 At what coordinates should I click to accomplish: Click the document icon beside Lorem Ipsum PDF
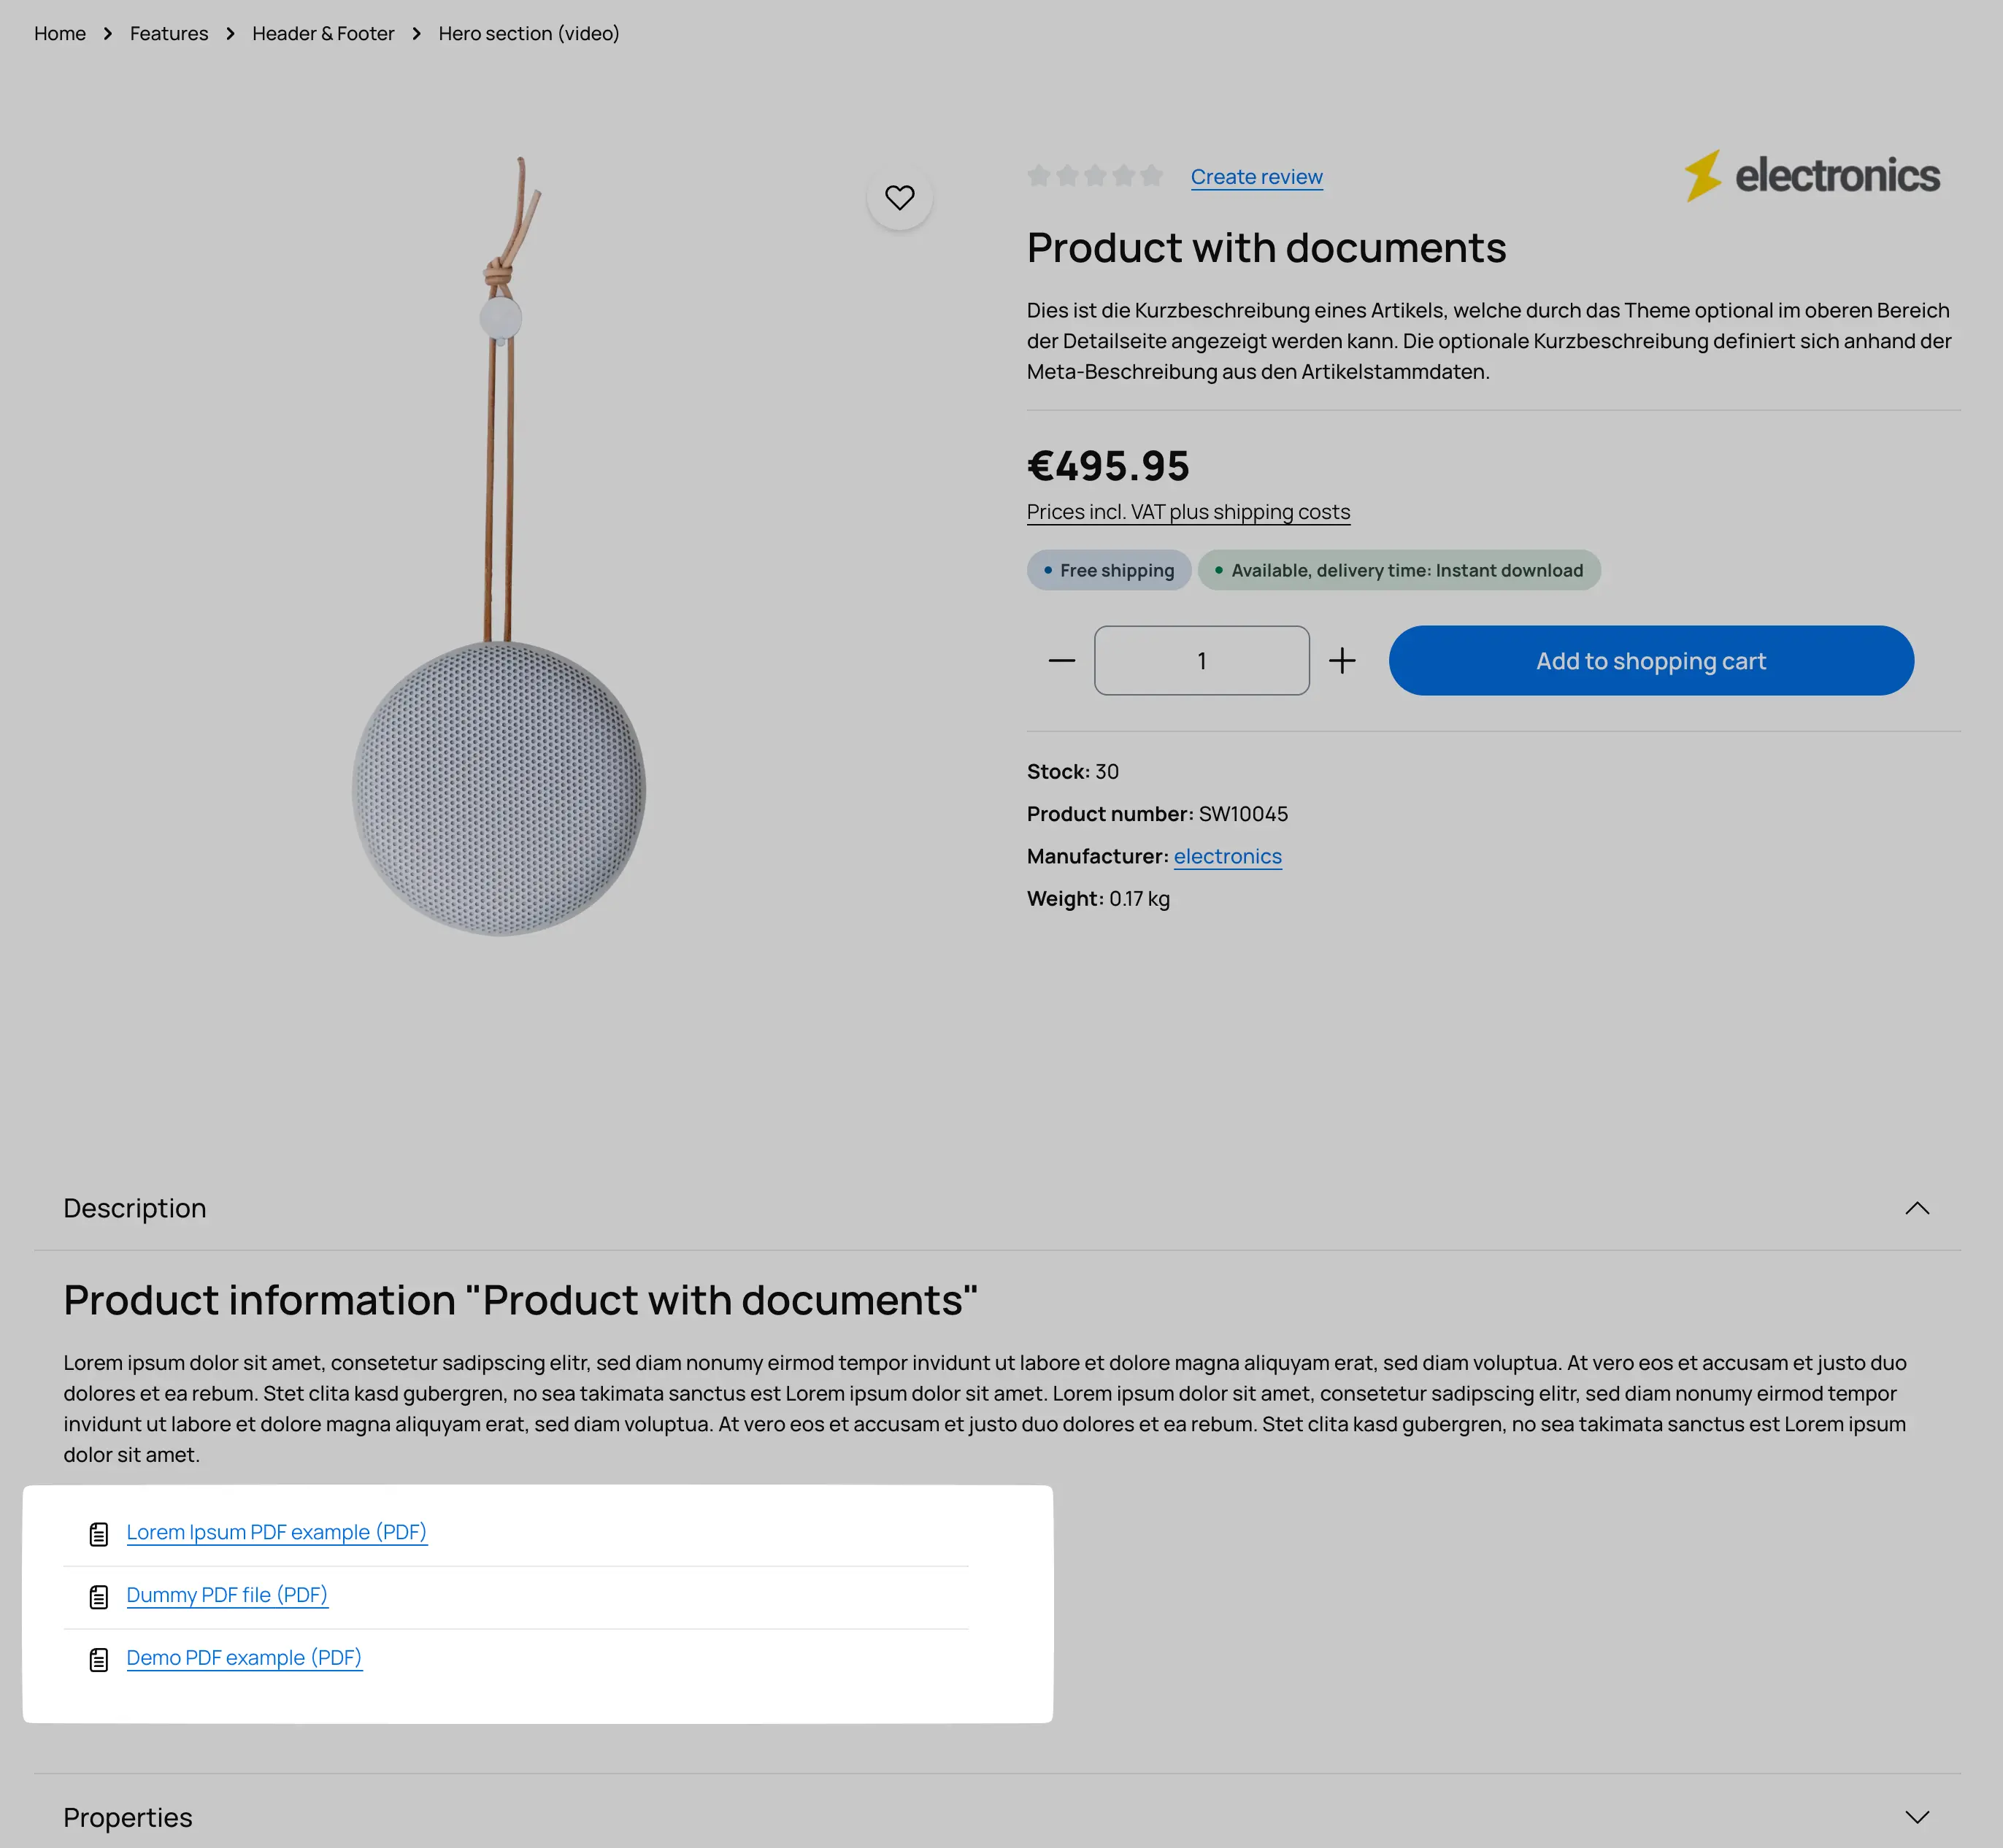click(x=99, y=1534)
